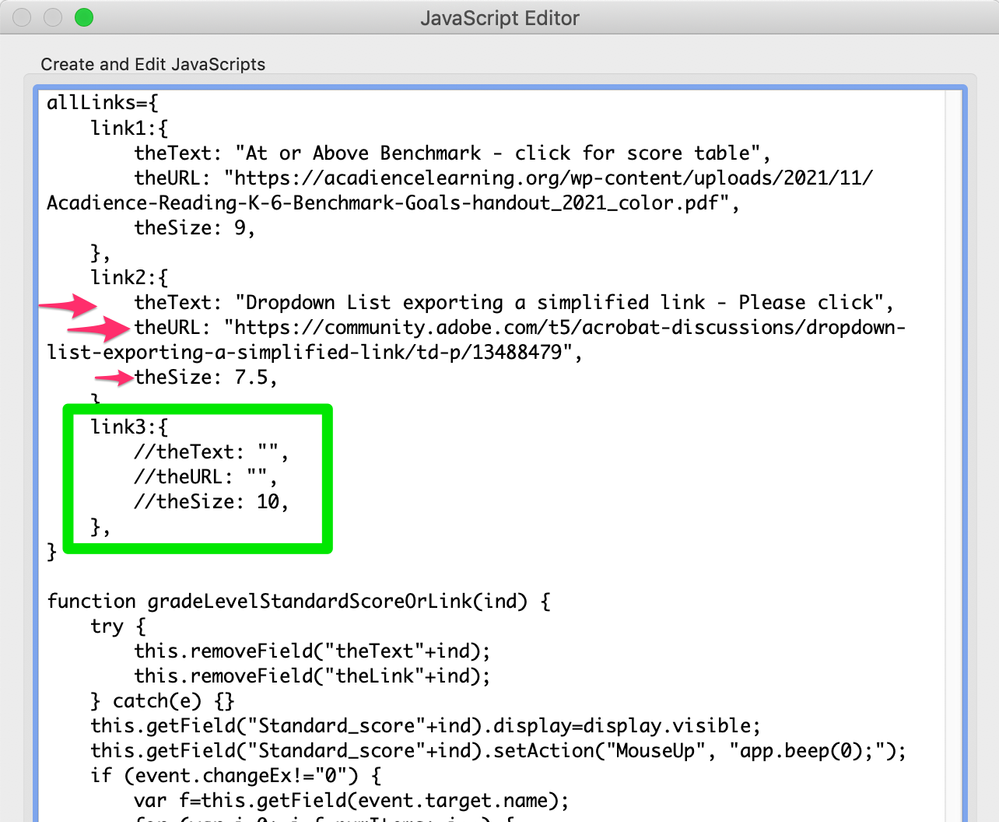Click the if event.changeEx condition line
This screenshot has width=999, height=822.
[x=230, y=776]
